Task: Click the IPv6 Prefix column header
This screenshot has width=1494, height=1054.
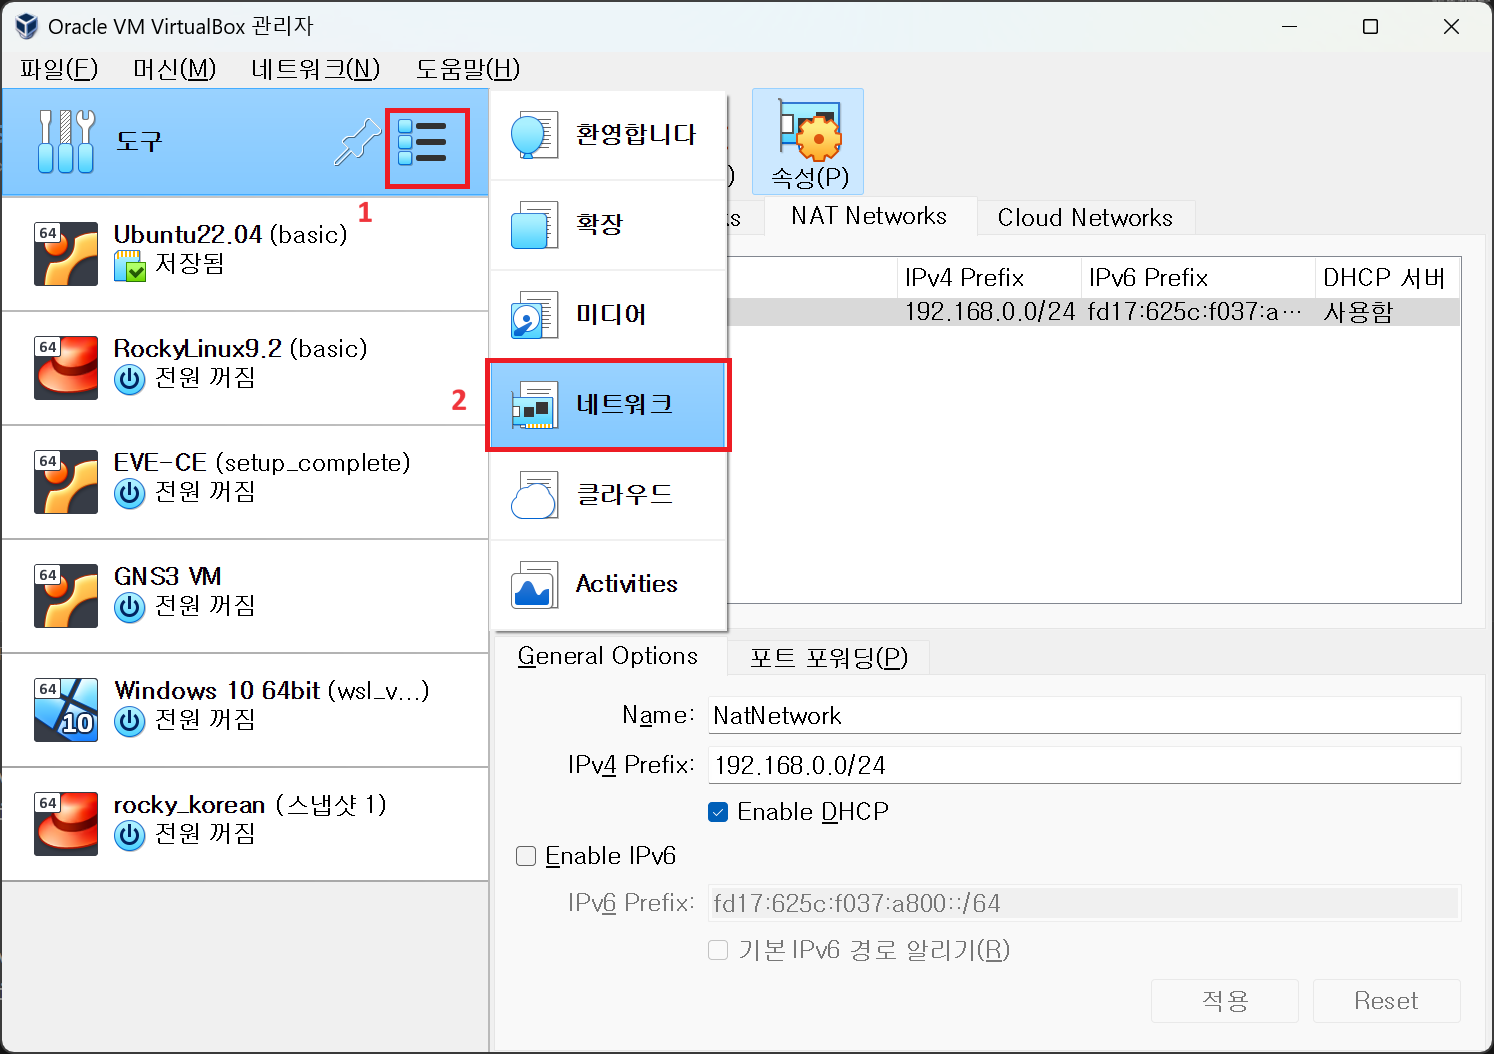Action: point(1198,278)
